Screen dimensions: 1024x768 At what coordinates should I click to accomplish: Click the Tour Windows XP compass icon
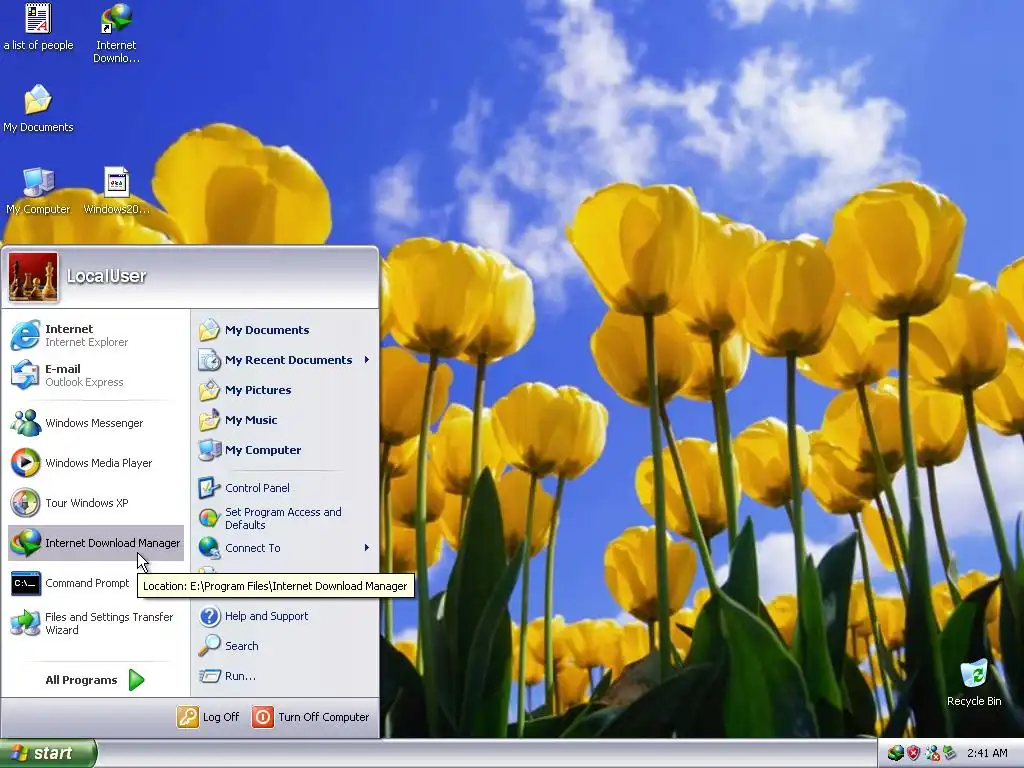point(25,503)
